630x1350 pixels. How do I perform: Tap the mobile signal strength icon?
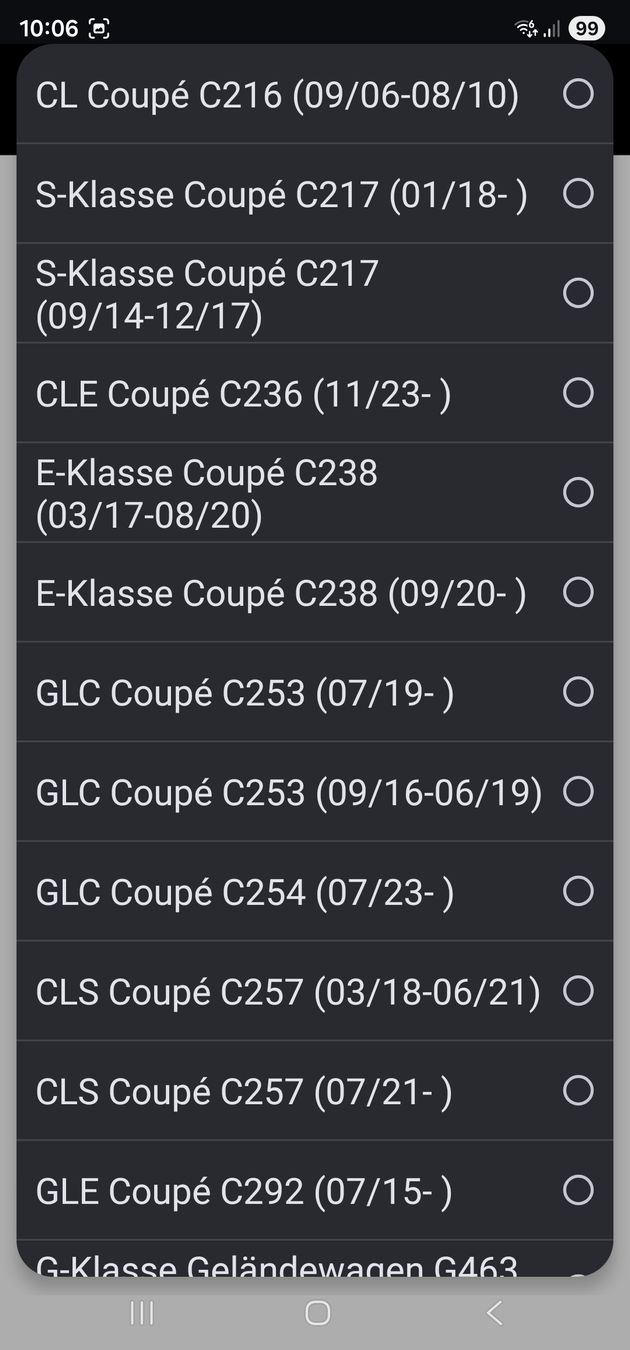click(551, 29)
